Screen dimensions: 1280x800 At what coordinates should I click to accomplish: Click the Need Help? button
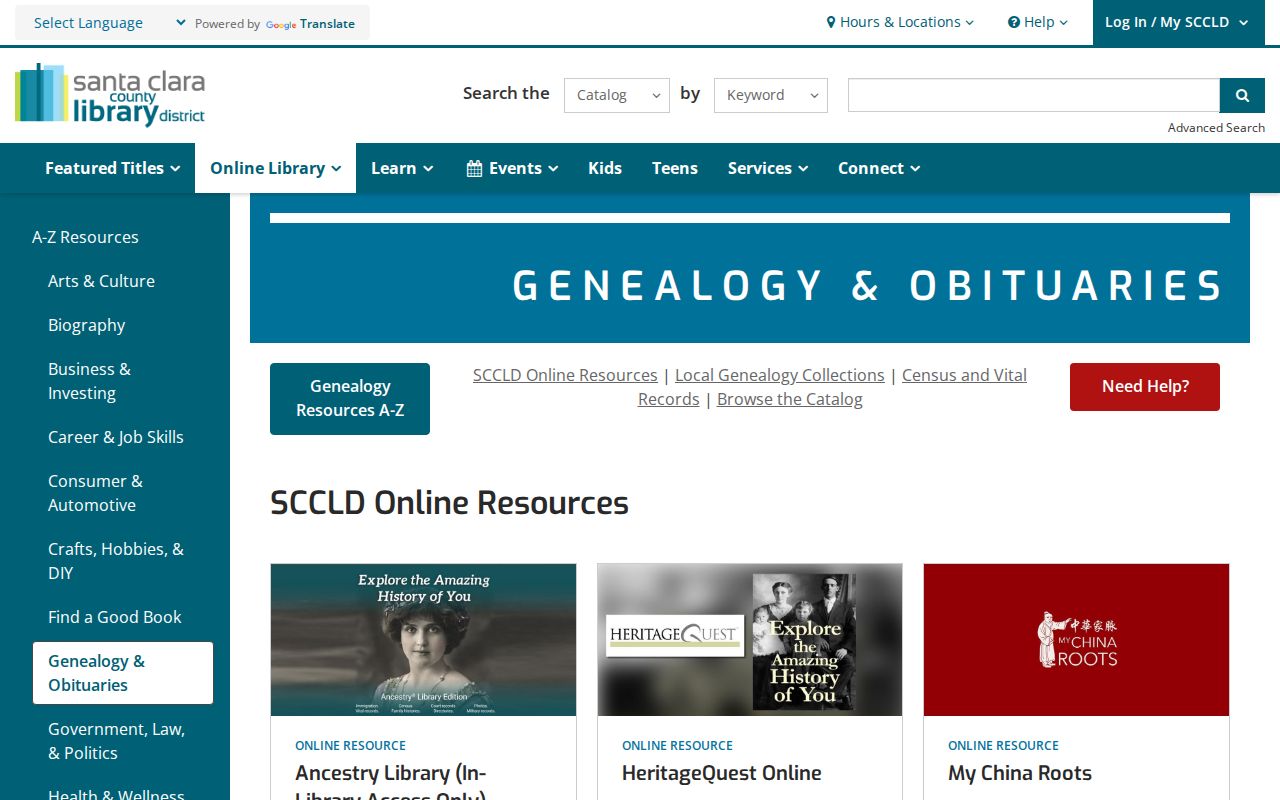[1145, 387]
